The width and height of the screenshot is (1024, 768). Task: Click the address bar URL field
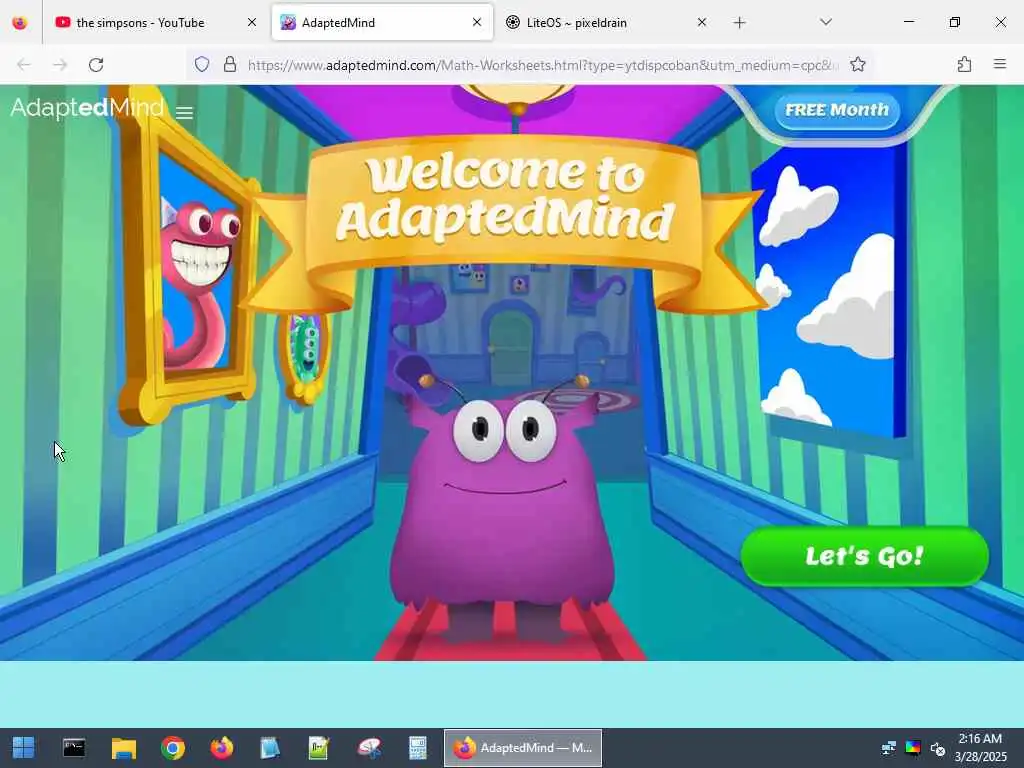tap(542, 65)
